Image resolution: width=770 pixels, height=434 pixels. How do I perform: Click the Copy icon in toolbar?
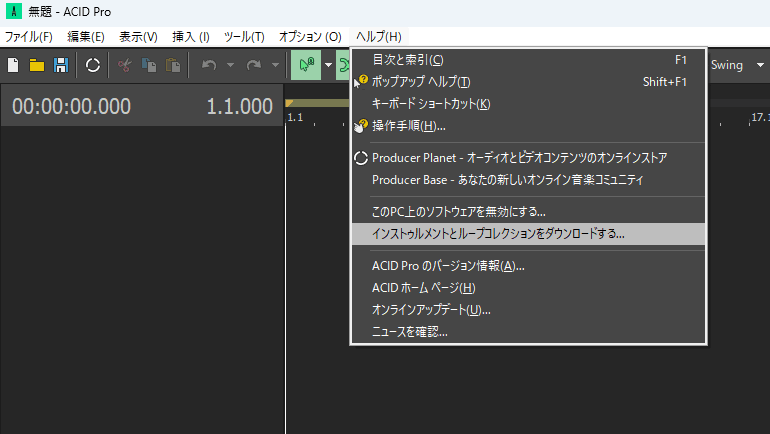coord(149,65)
